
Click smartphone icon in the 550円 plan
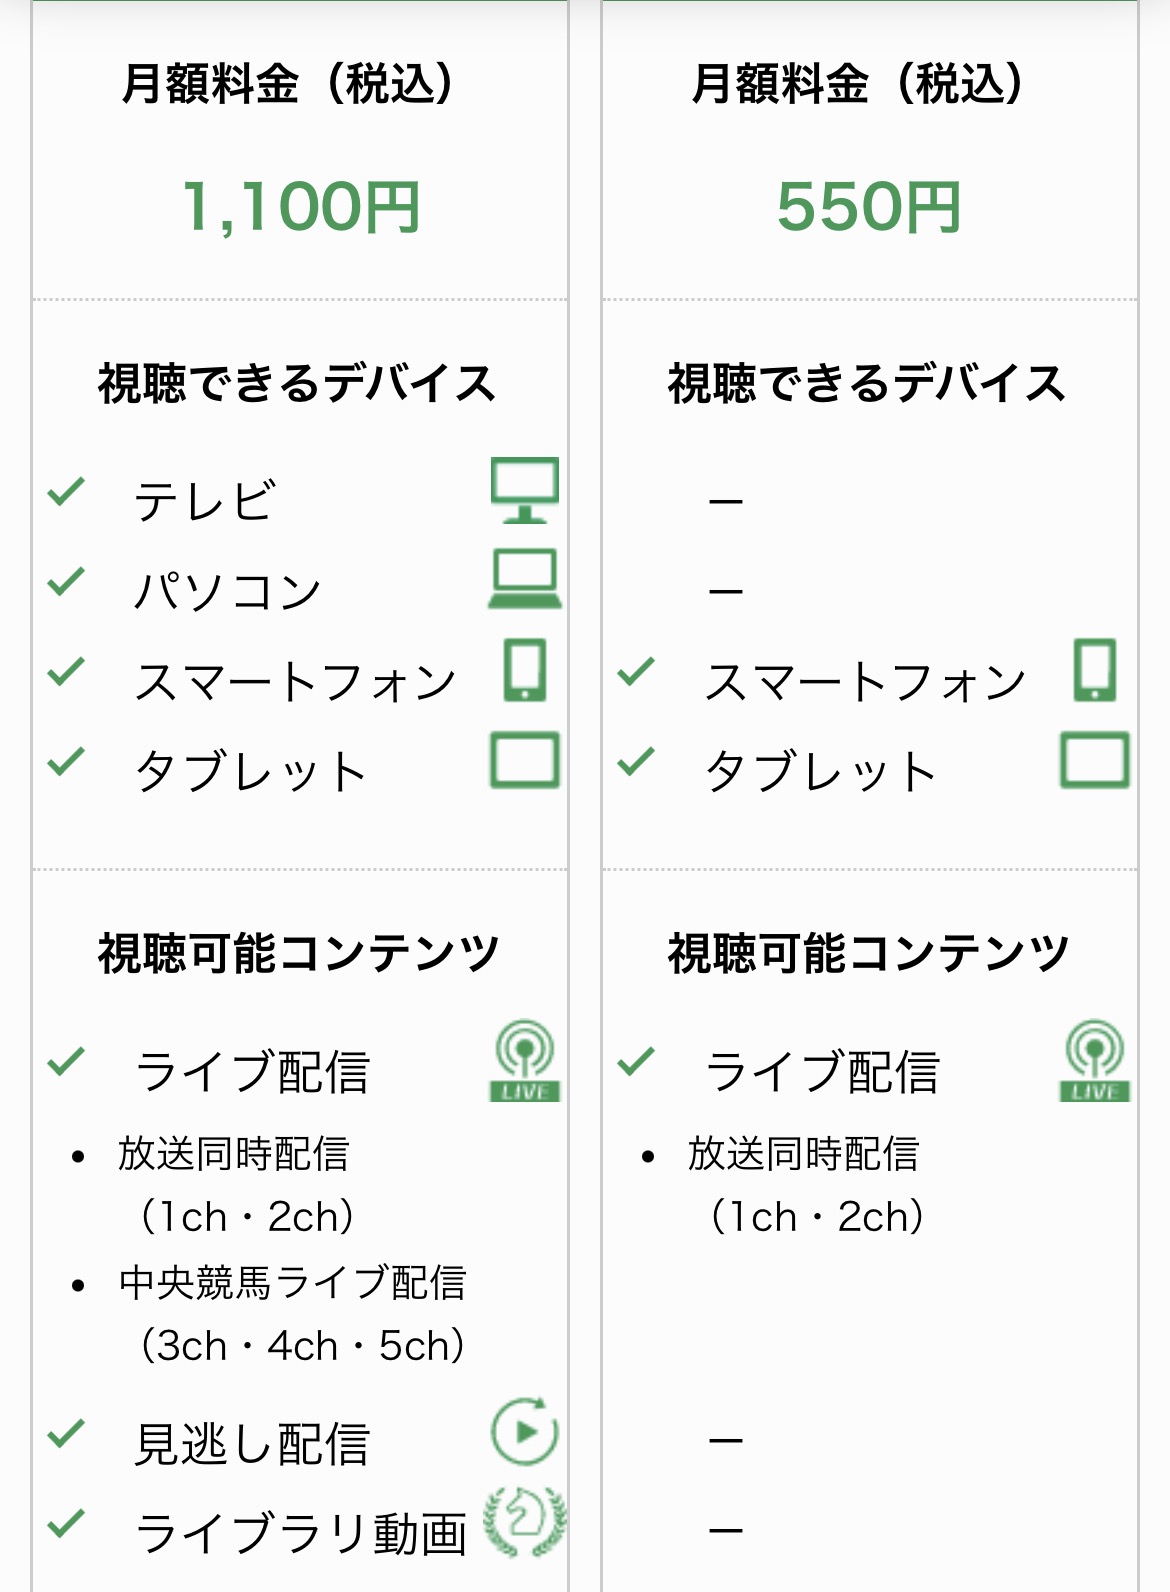1095,669
